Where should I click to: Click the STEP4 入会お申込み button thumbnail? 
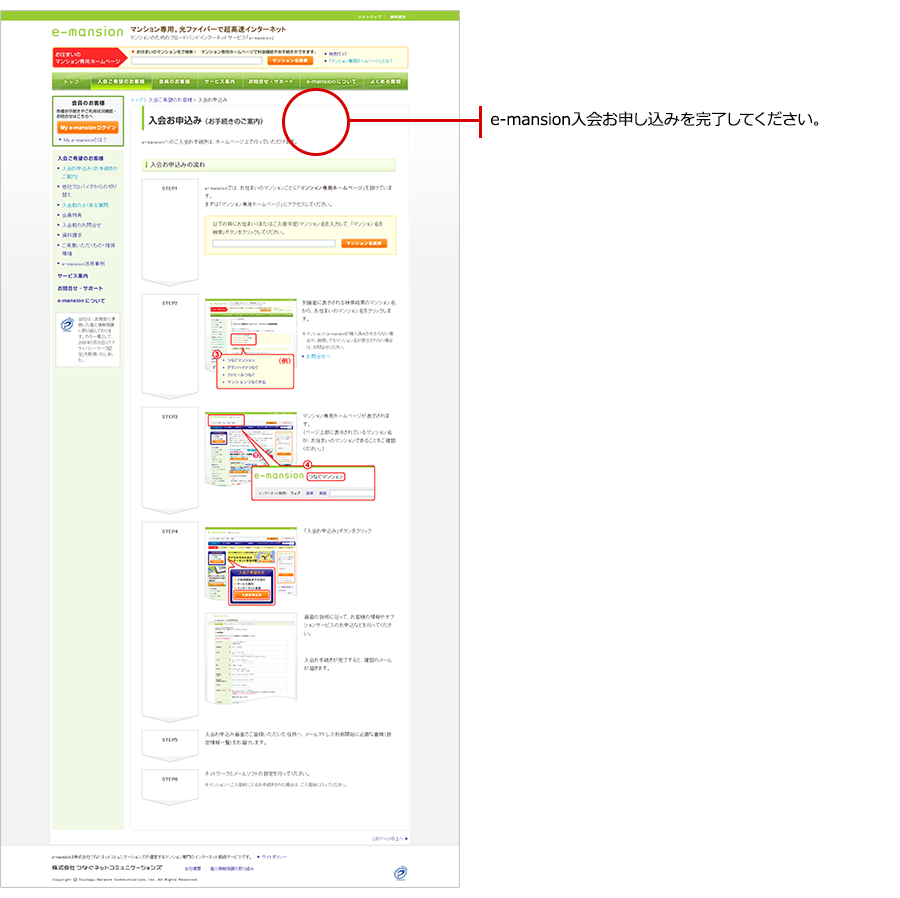click(251, 565)
